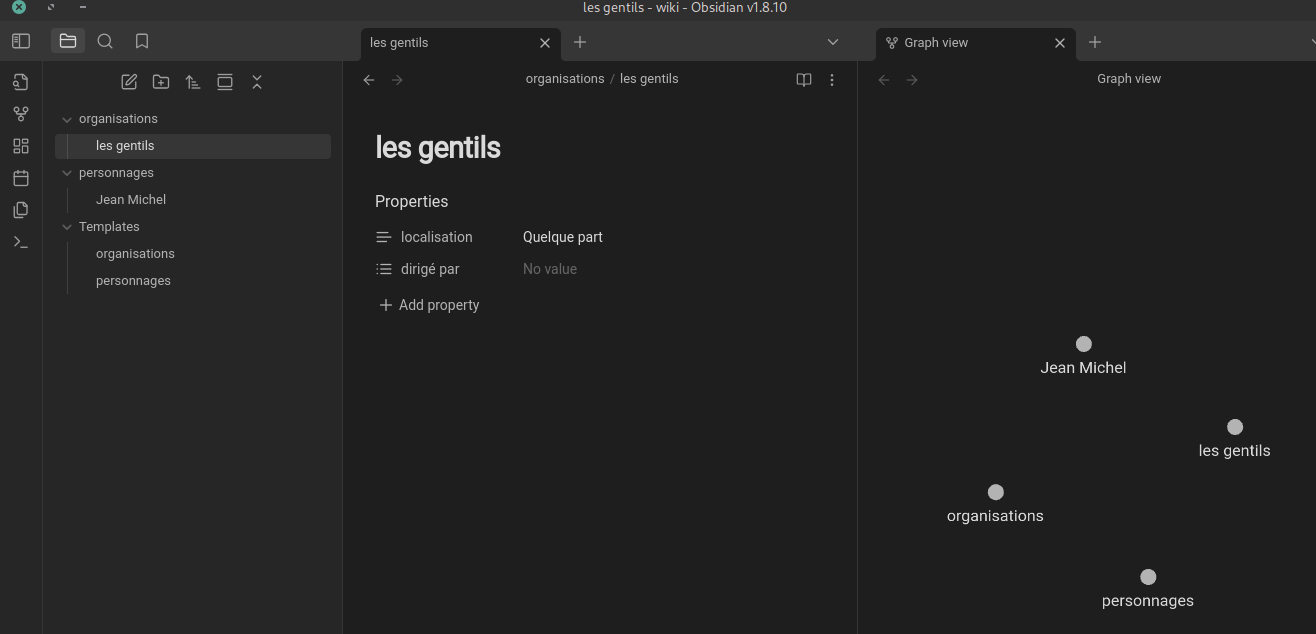
Task: Open today's daily note icon
Action: 21,178
